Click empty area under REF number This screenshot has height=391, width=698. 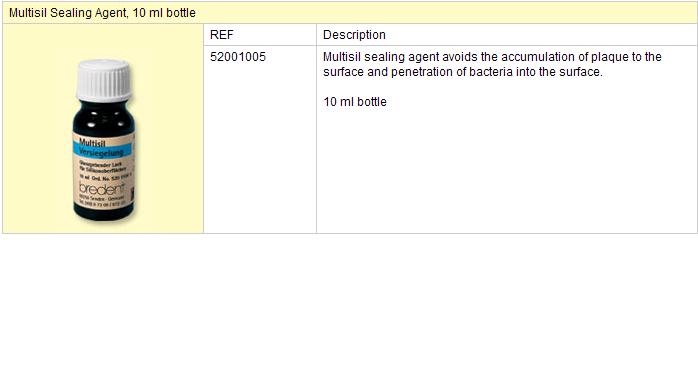(x=260, y=151)
